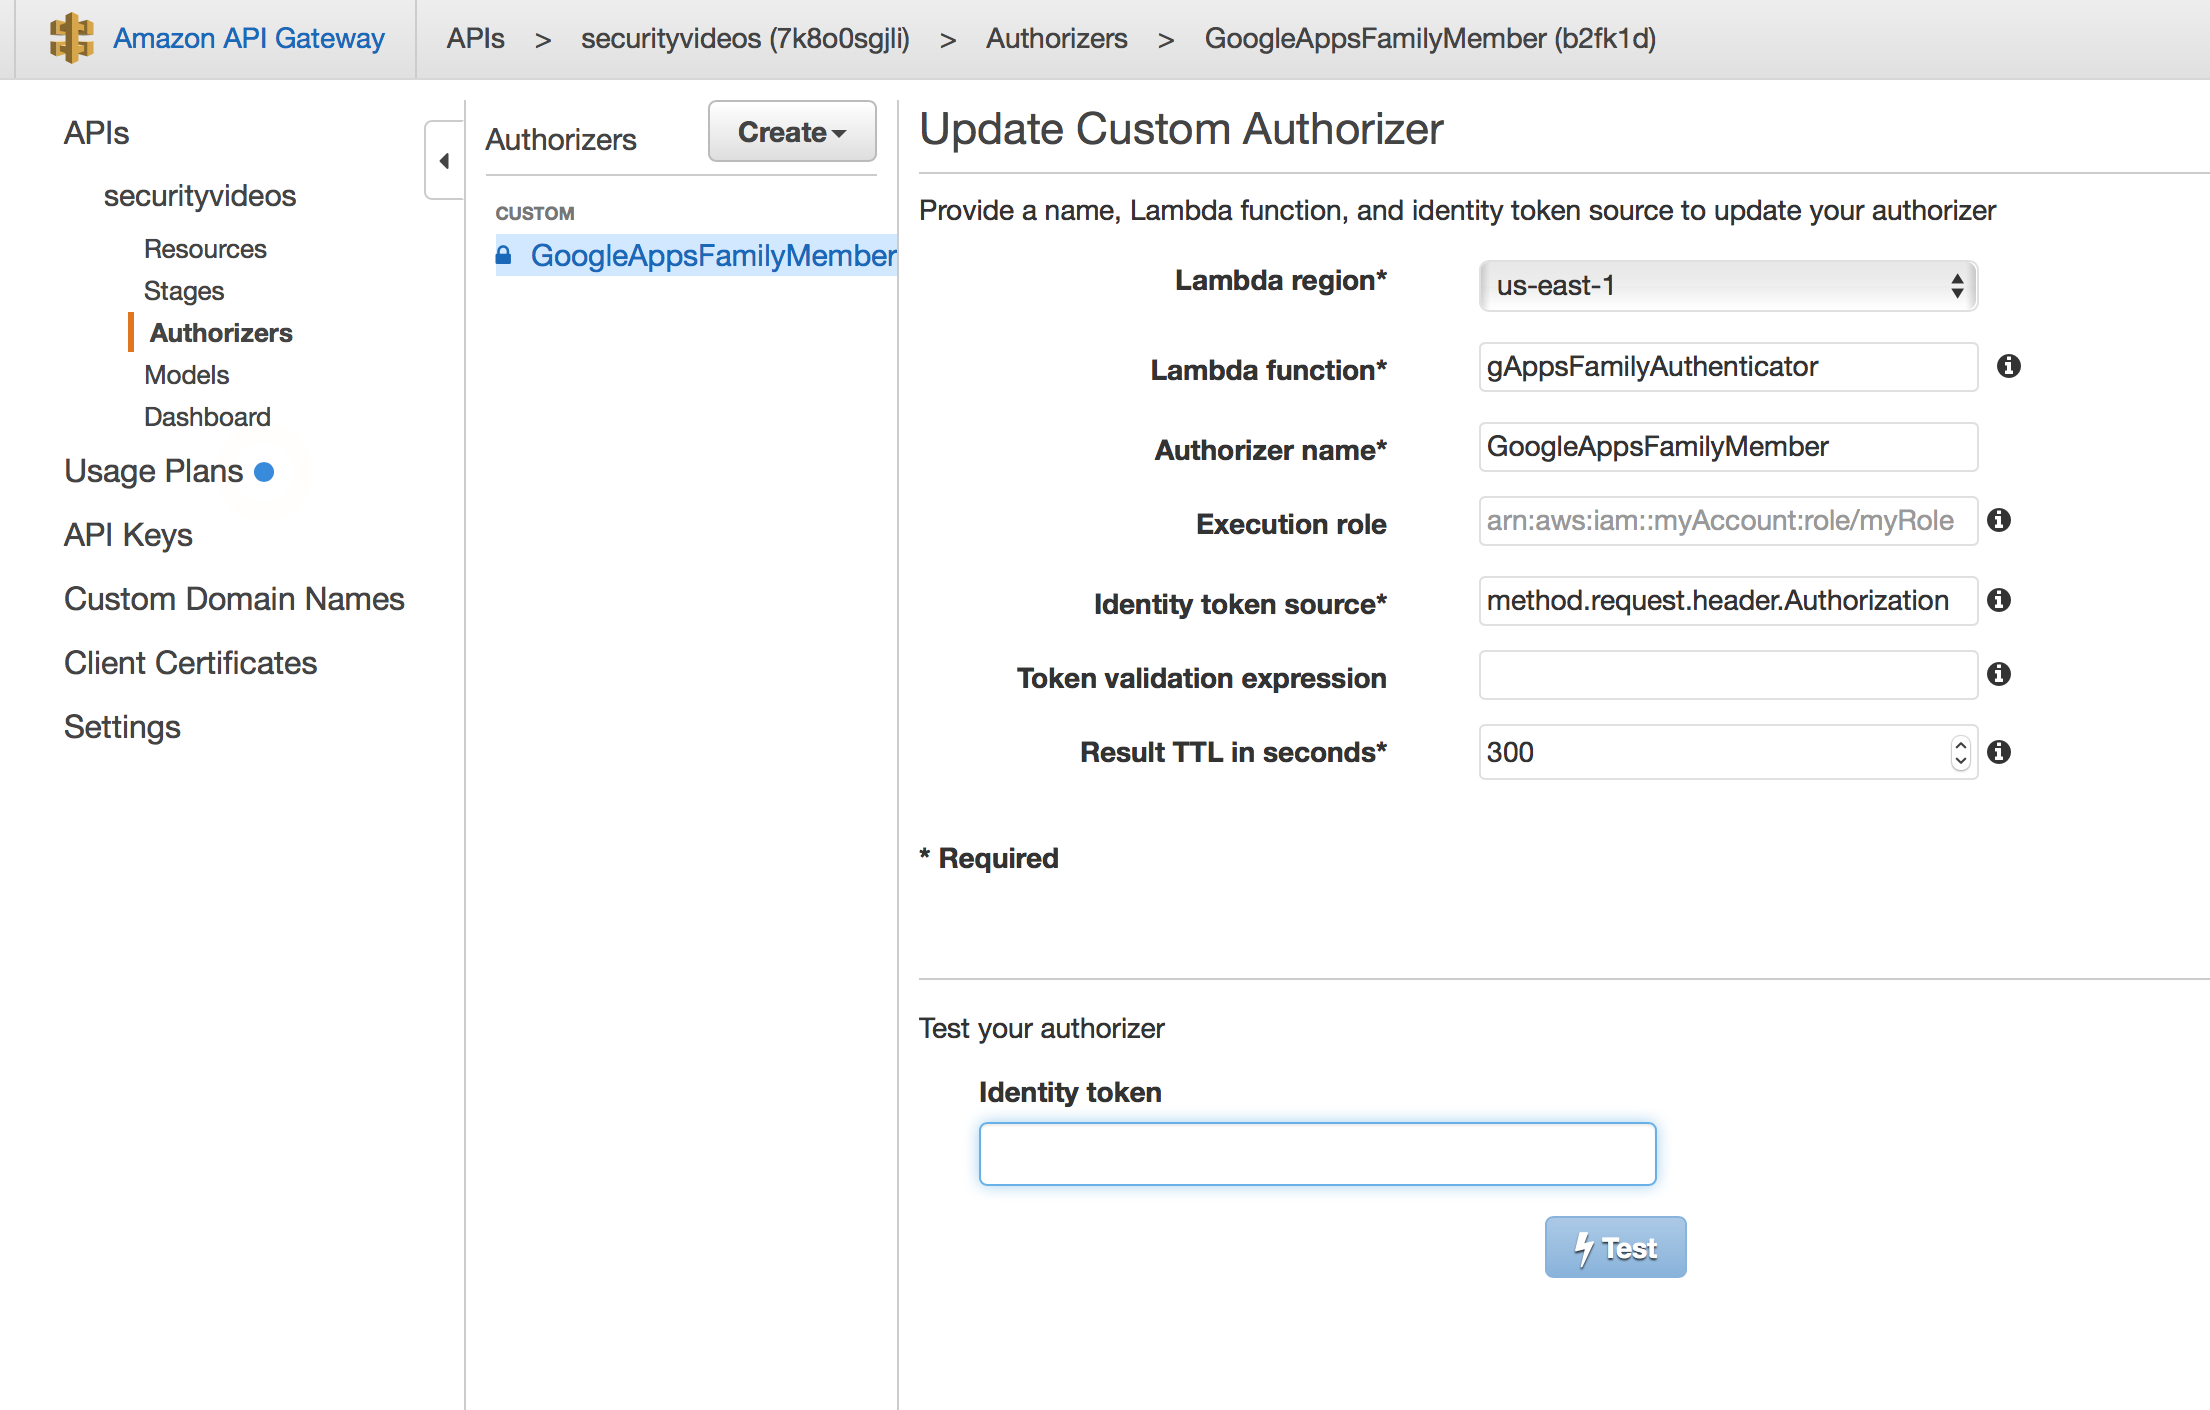Select APIs in the left sidebar

[x=96, y=133]
